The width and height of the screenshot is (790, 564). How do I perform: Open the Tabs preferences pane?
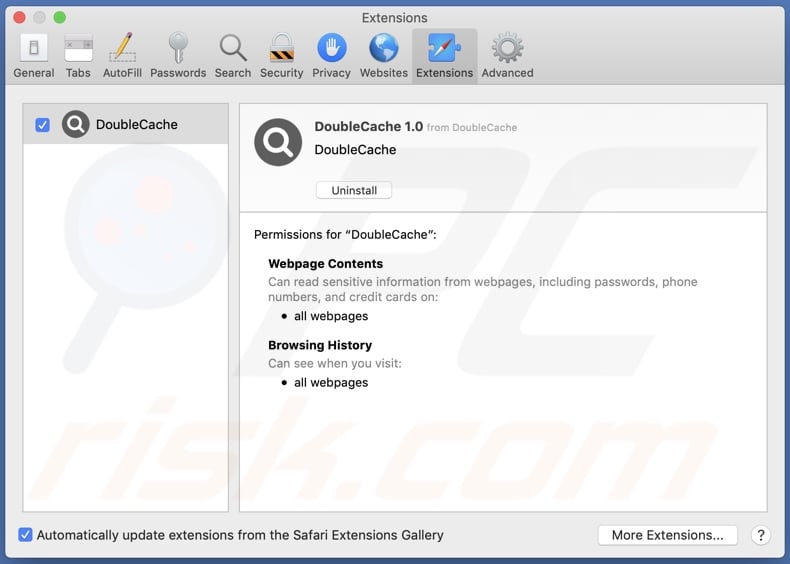pyautogui.click(x=78, y=55)
